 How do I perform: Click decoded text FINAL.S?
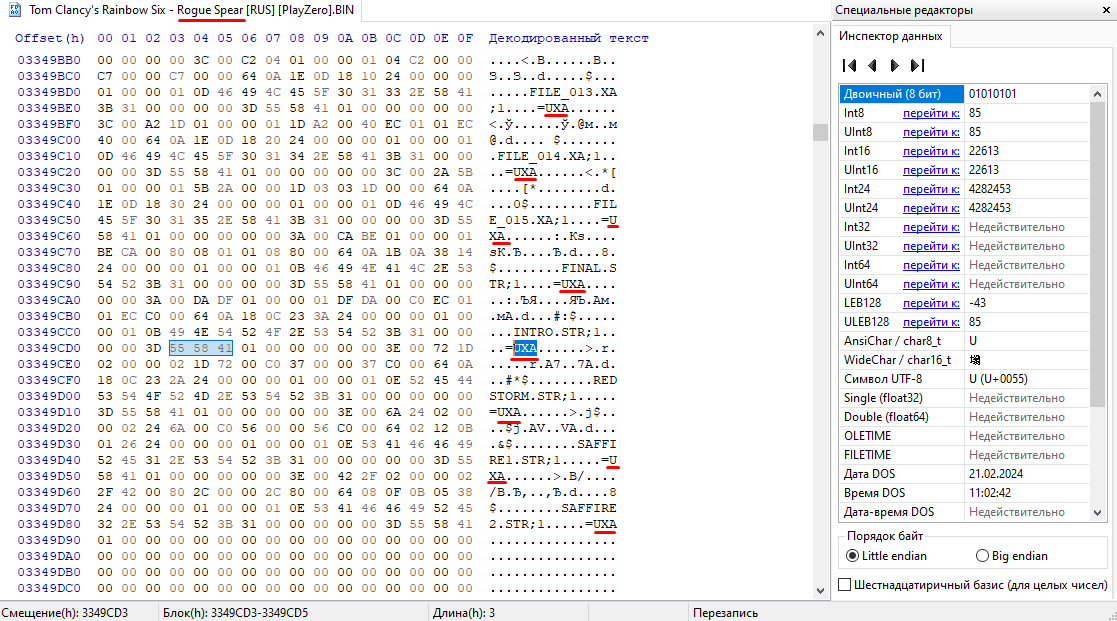(x=588, y=268)
